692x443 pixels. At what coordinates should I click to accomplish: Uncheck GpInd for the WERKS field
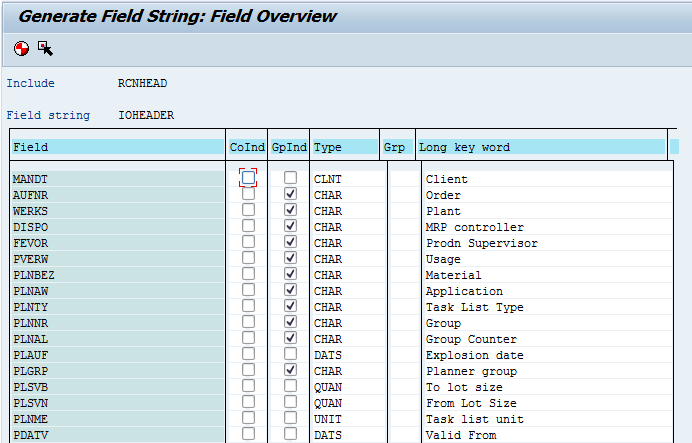290,210
